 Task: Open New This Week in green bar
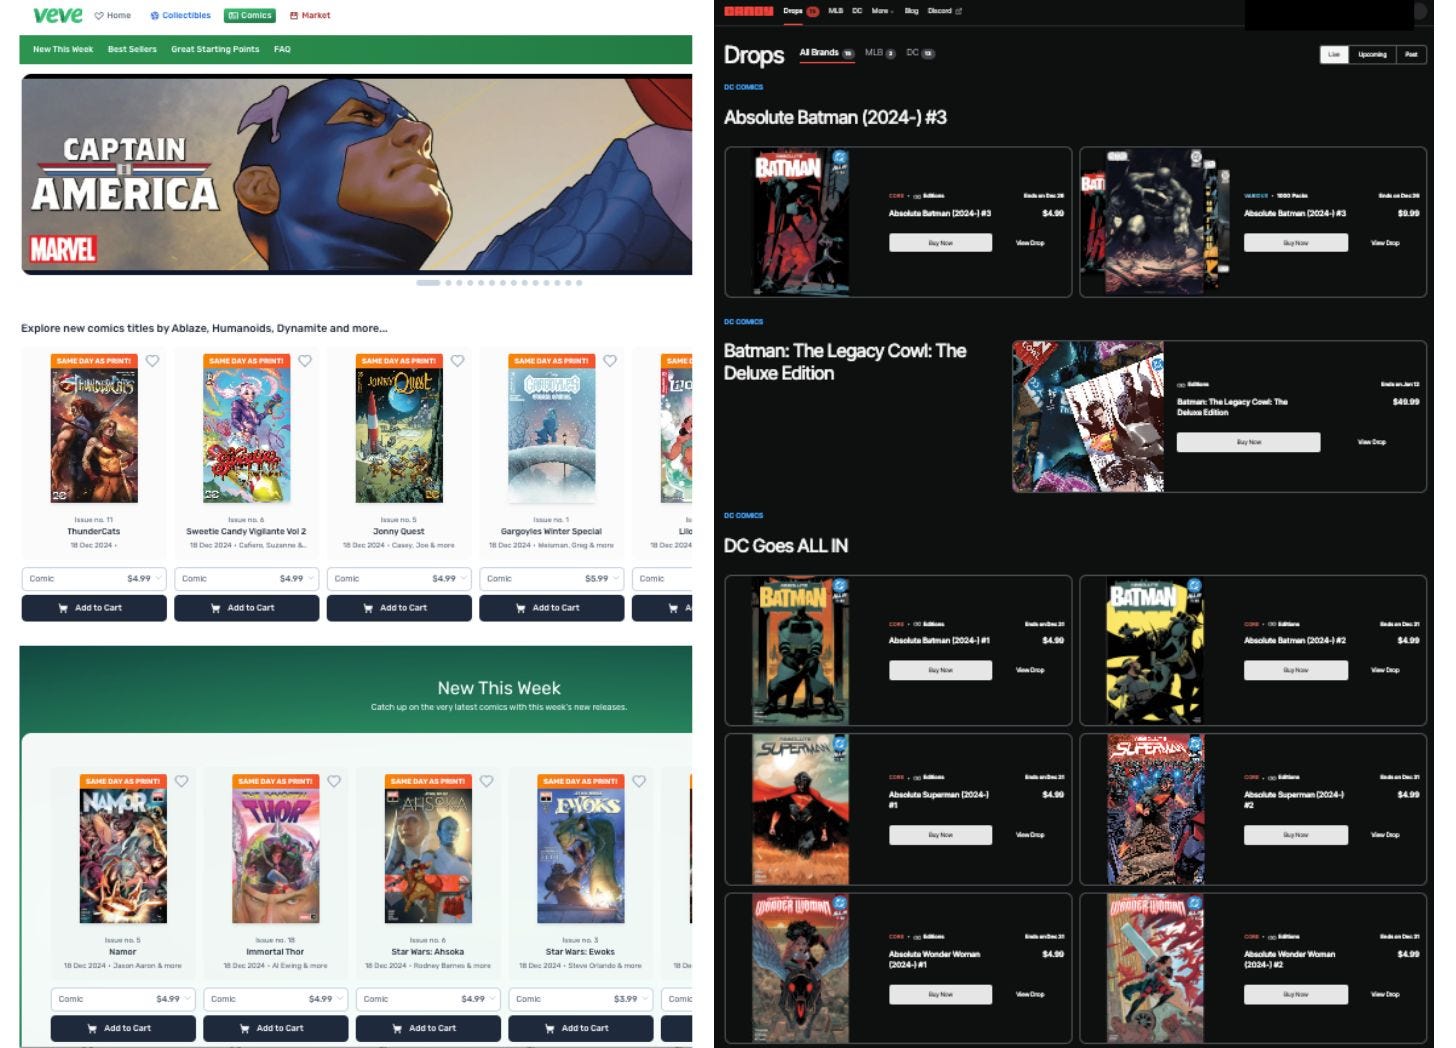coord(63,49)
